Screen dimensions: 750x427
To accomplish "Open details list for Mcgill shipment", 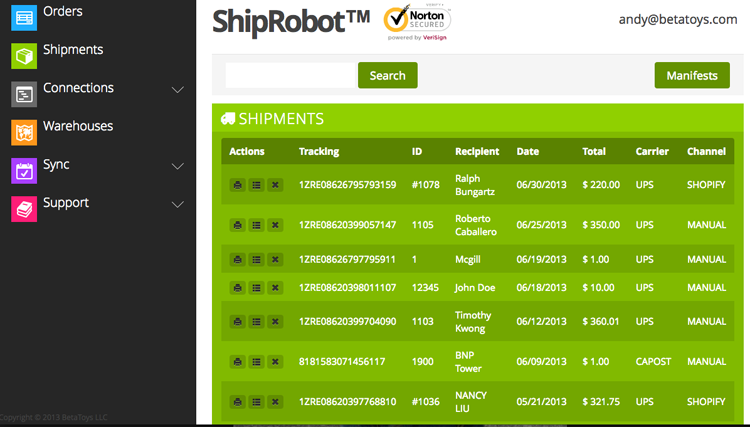I will tap(256, 260).
